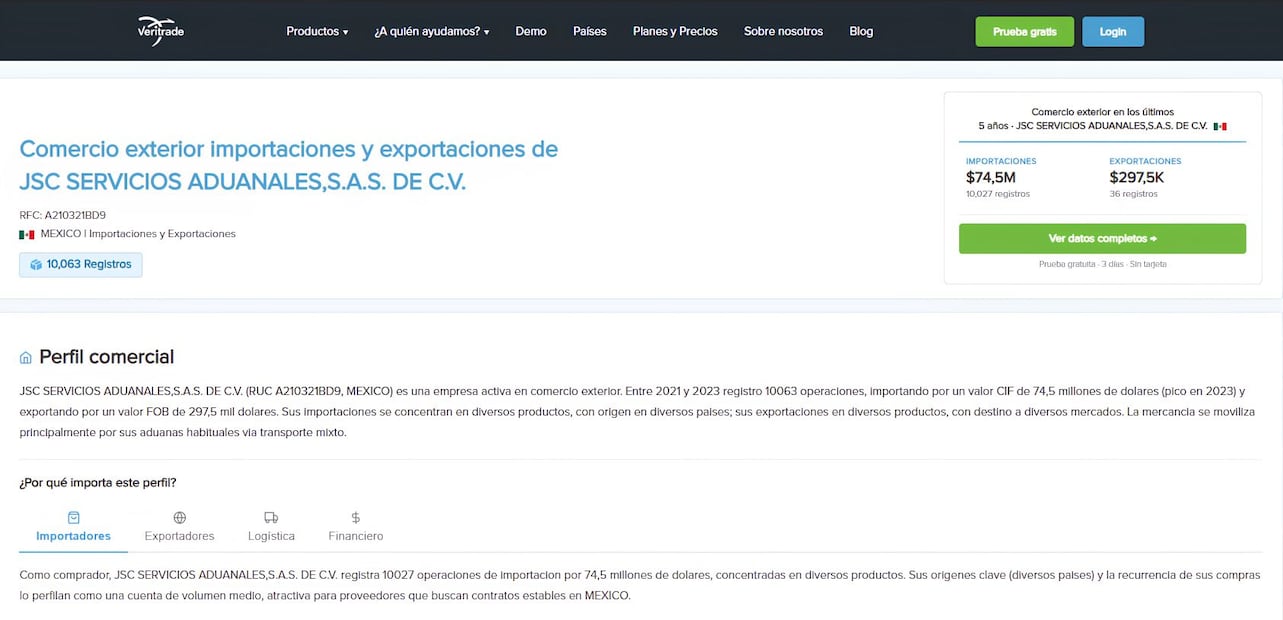
Task: Click 'MEXICO | Importaciones y Exportaciones' text
Action: point(138,234)
